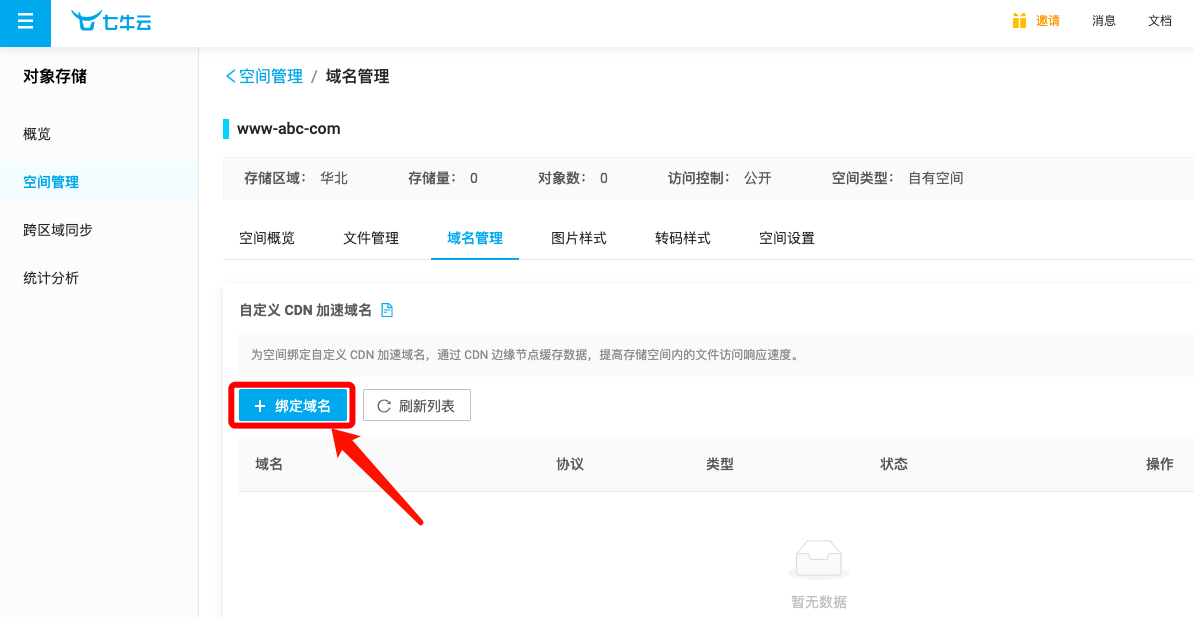The image size is (1194, 617).
Task: Click the 状态 column header
Action: tap(894, 464)
